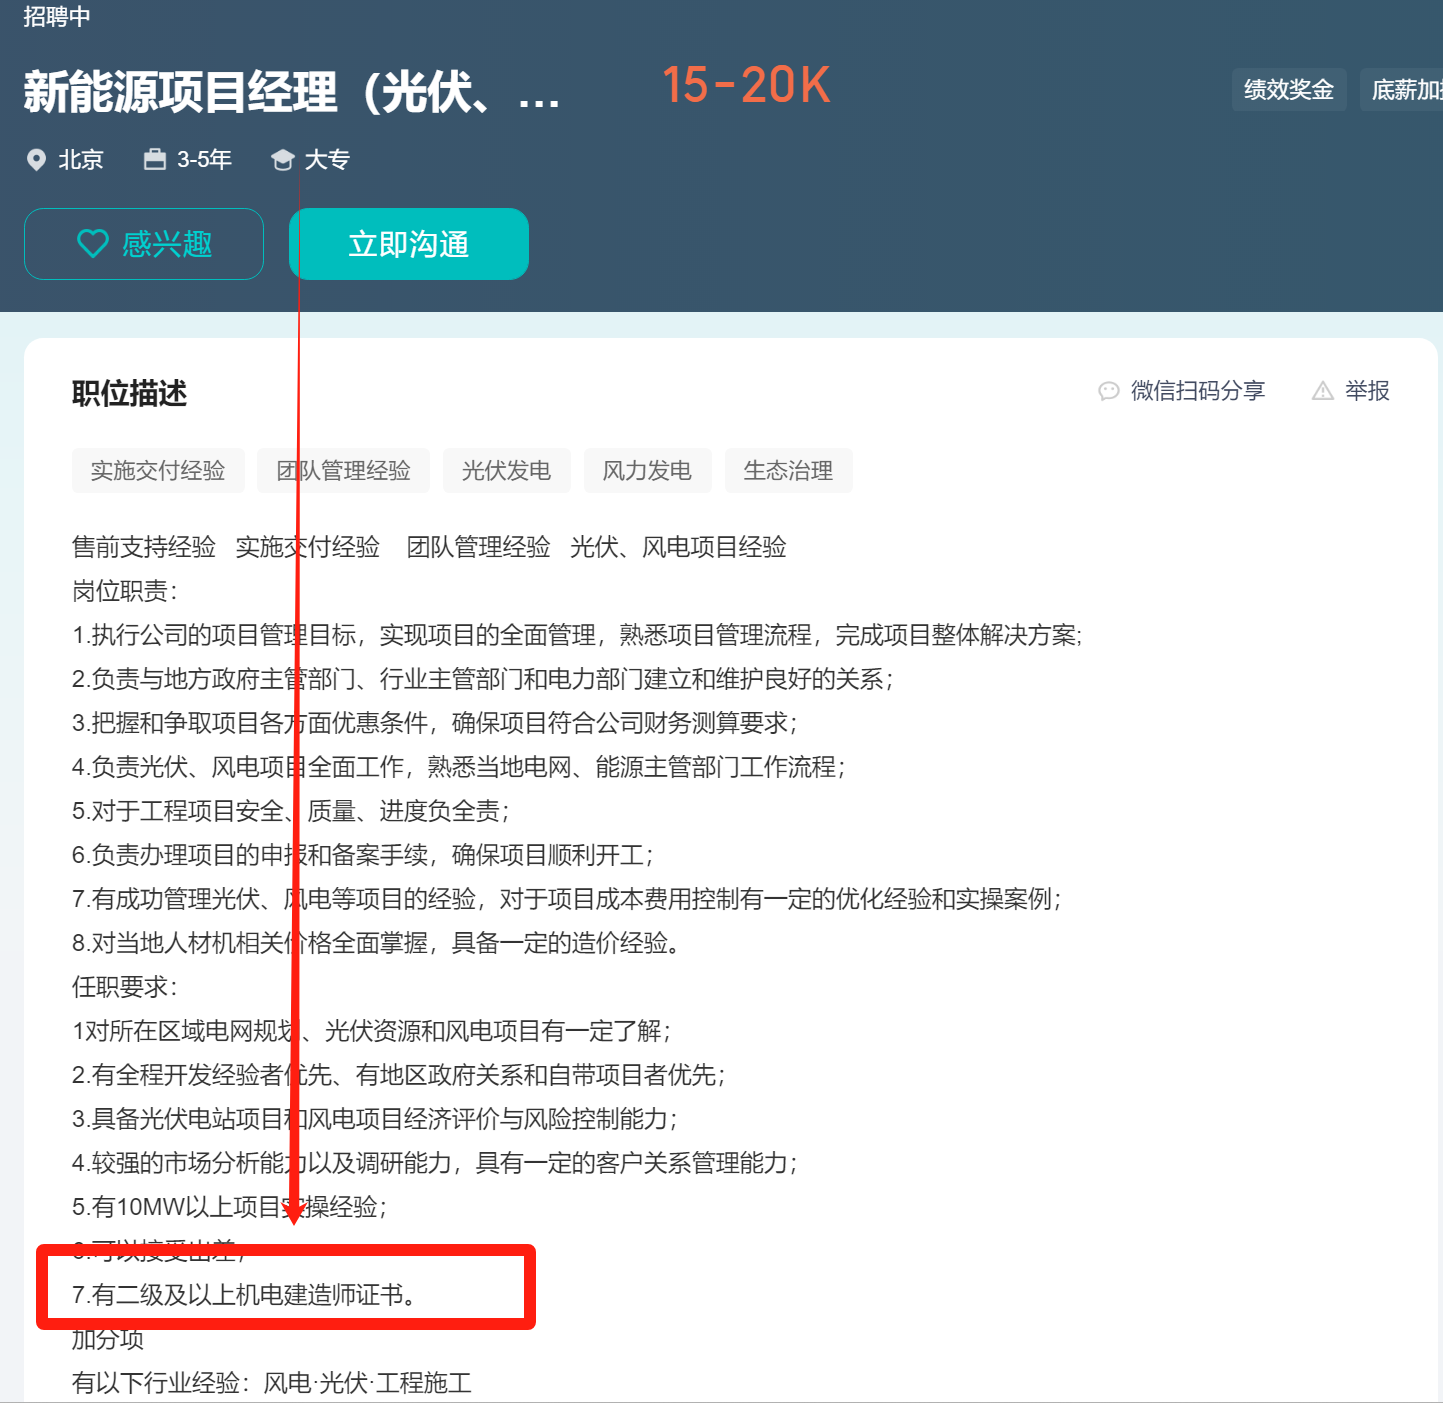The height and width of the screenshot is (1403, 1443).
Task: Click the location pin icon beside 北京
Action: pos(36,160)
